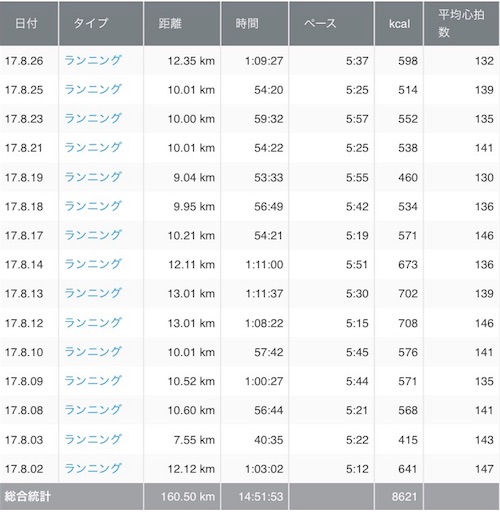Screen dimensions: 500x512
Task: Sort by the 時間 column header
Action: click(255, 23)
